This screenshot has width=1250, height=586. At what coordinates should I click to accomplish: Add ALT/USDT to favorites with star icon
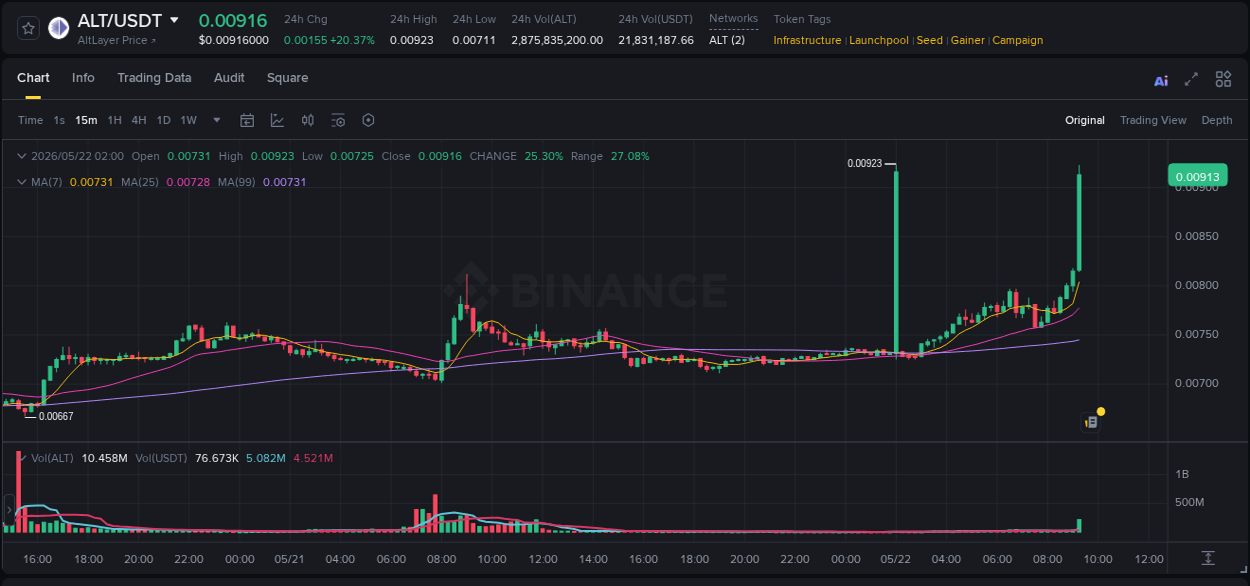click(28, 28)
